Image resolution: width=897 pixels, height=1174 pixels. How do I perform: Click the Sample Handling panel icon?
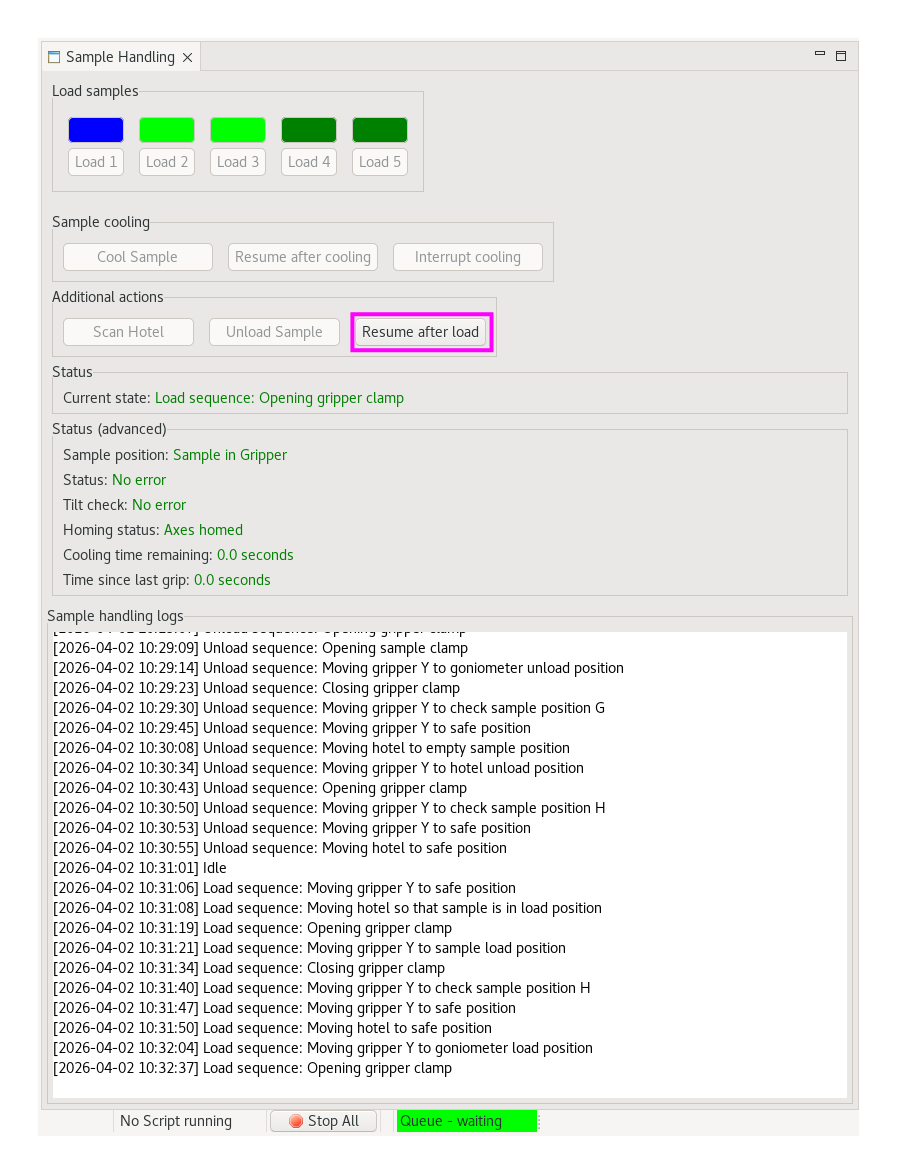tap(54, 58)
